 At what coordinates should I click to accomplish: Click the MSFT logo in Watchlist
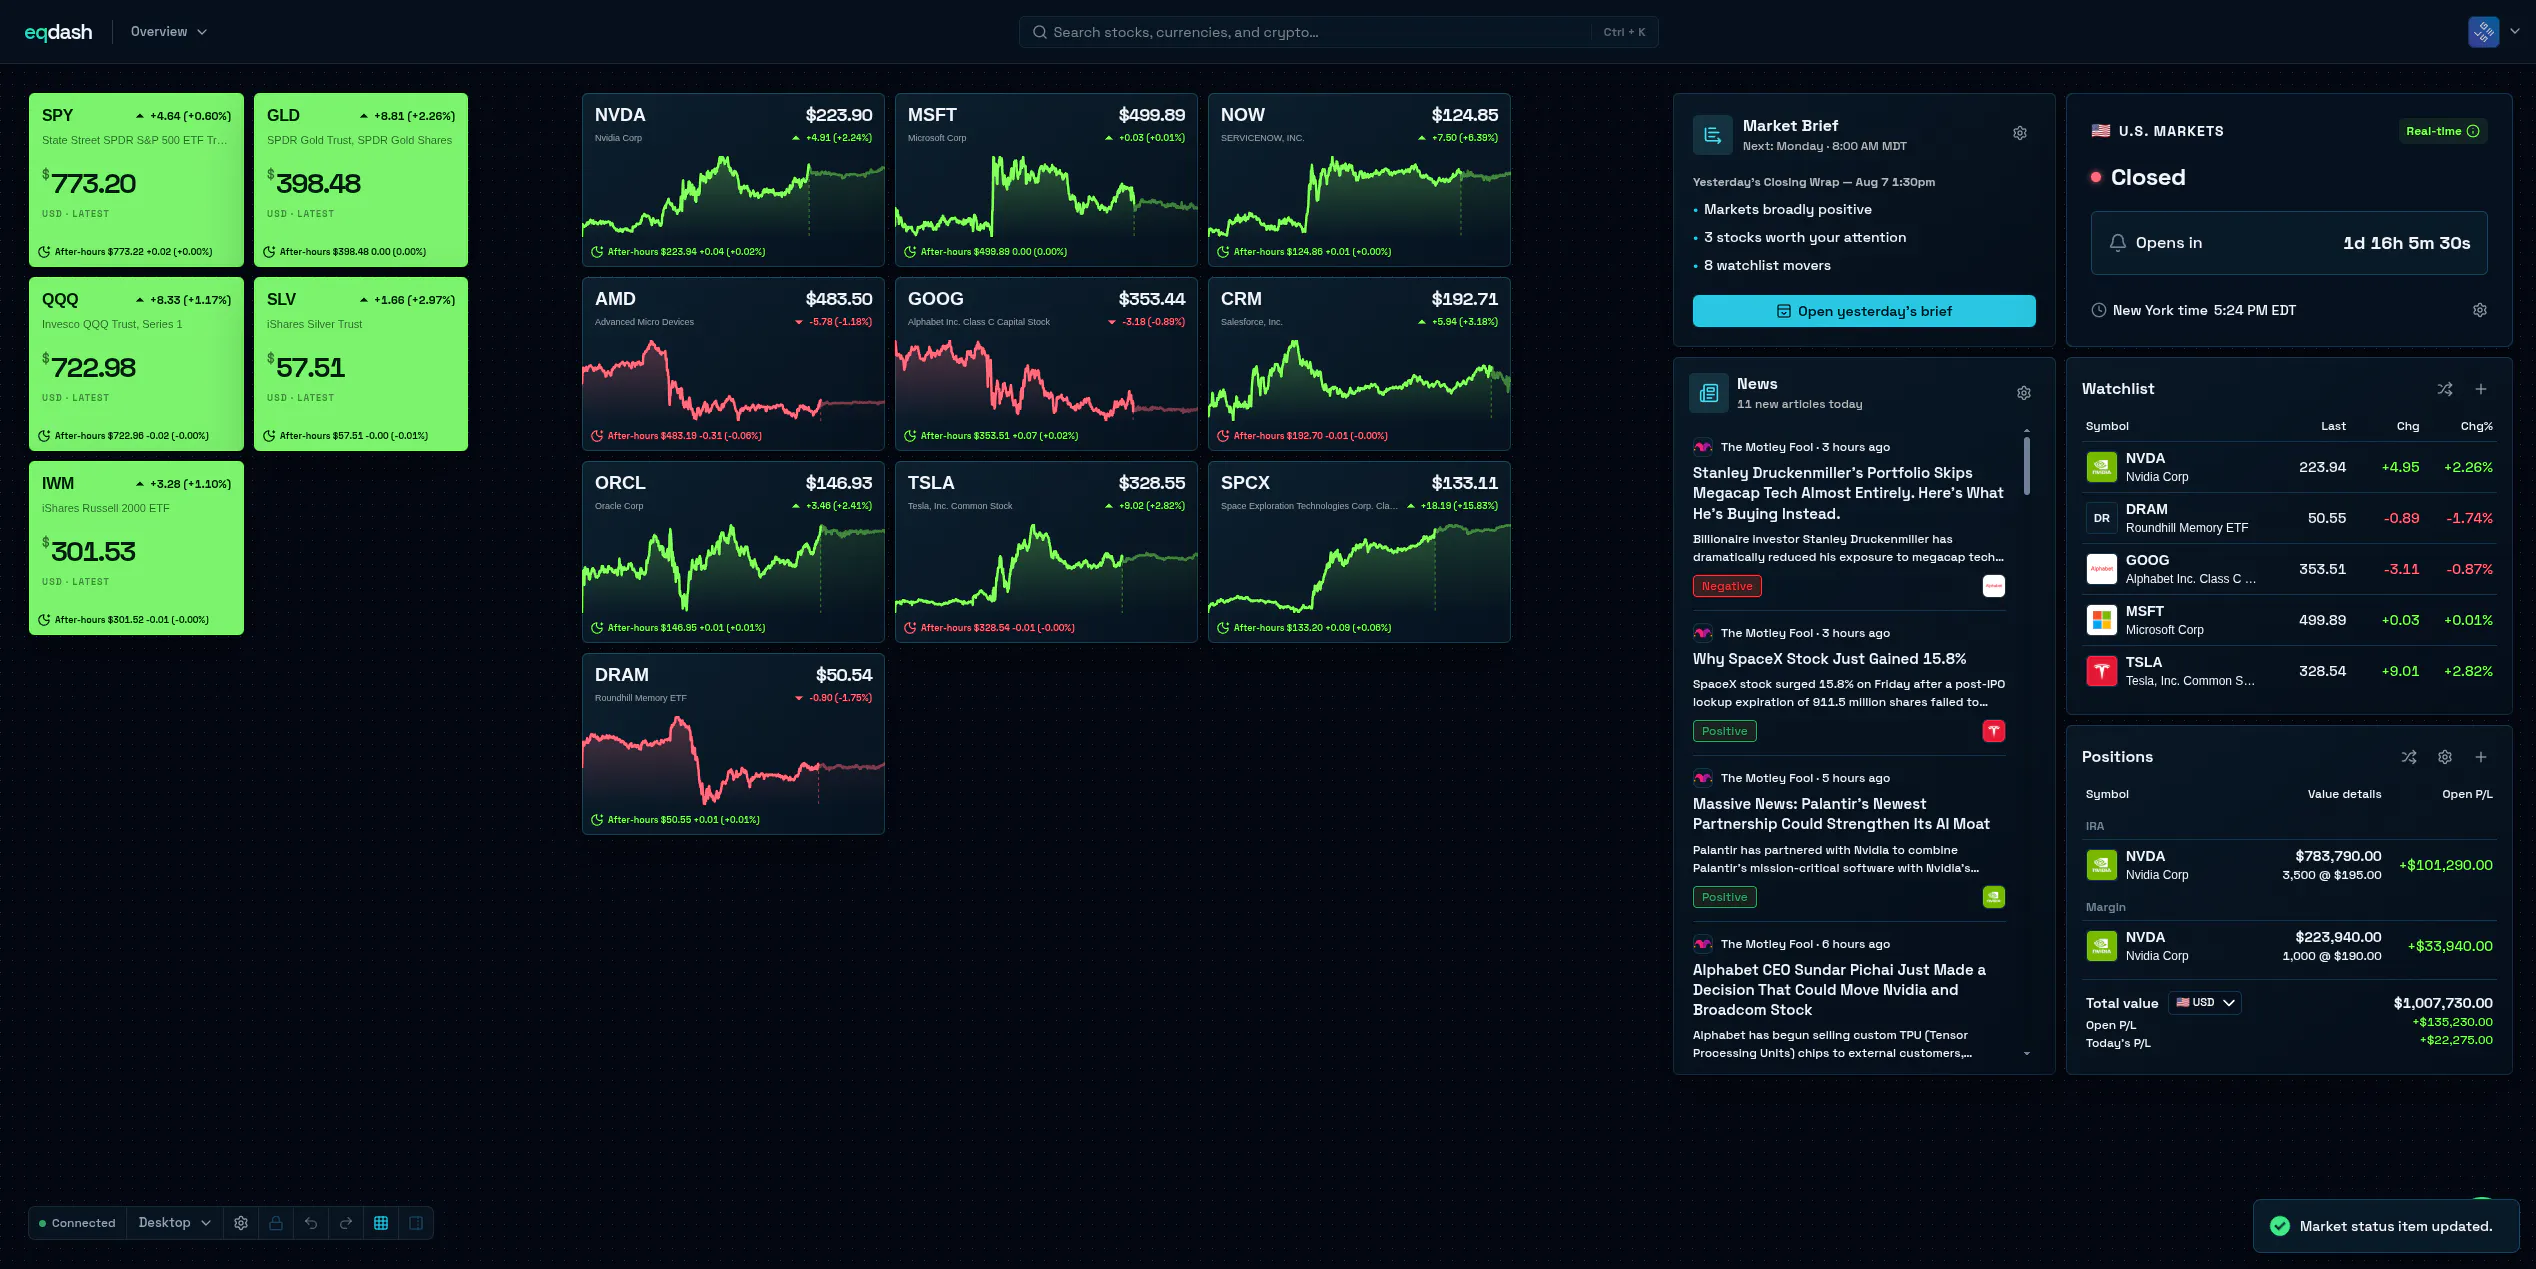2101,620
